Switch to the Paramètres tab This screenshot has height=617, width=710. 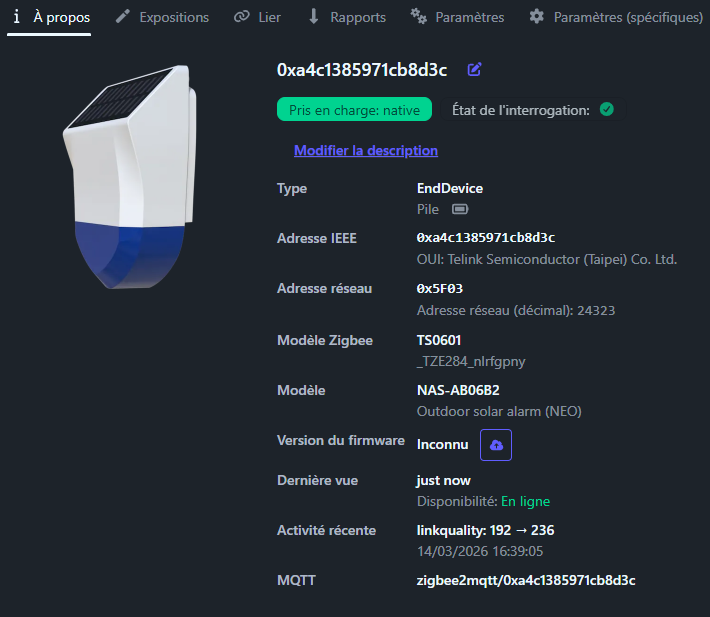coord(458,17)
